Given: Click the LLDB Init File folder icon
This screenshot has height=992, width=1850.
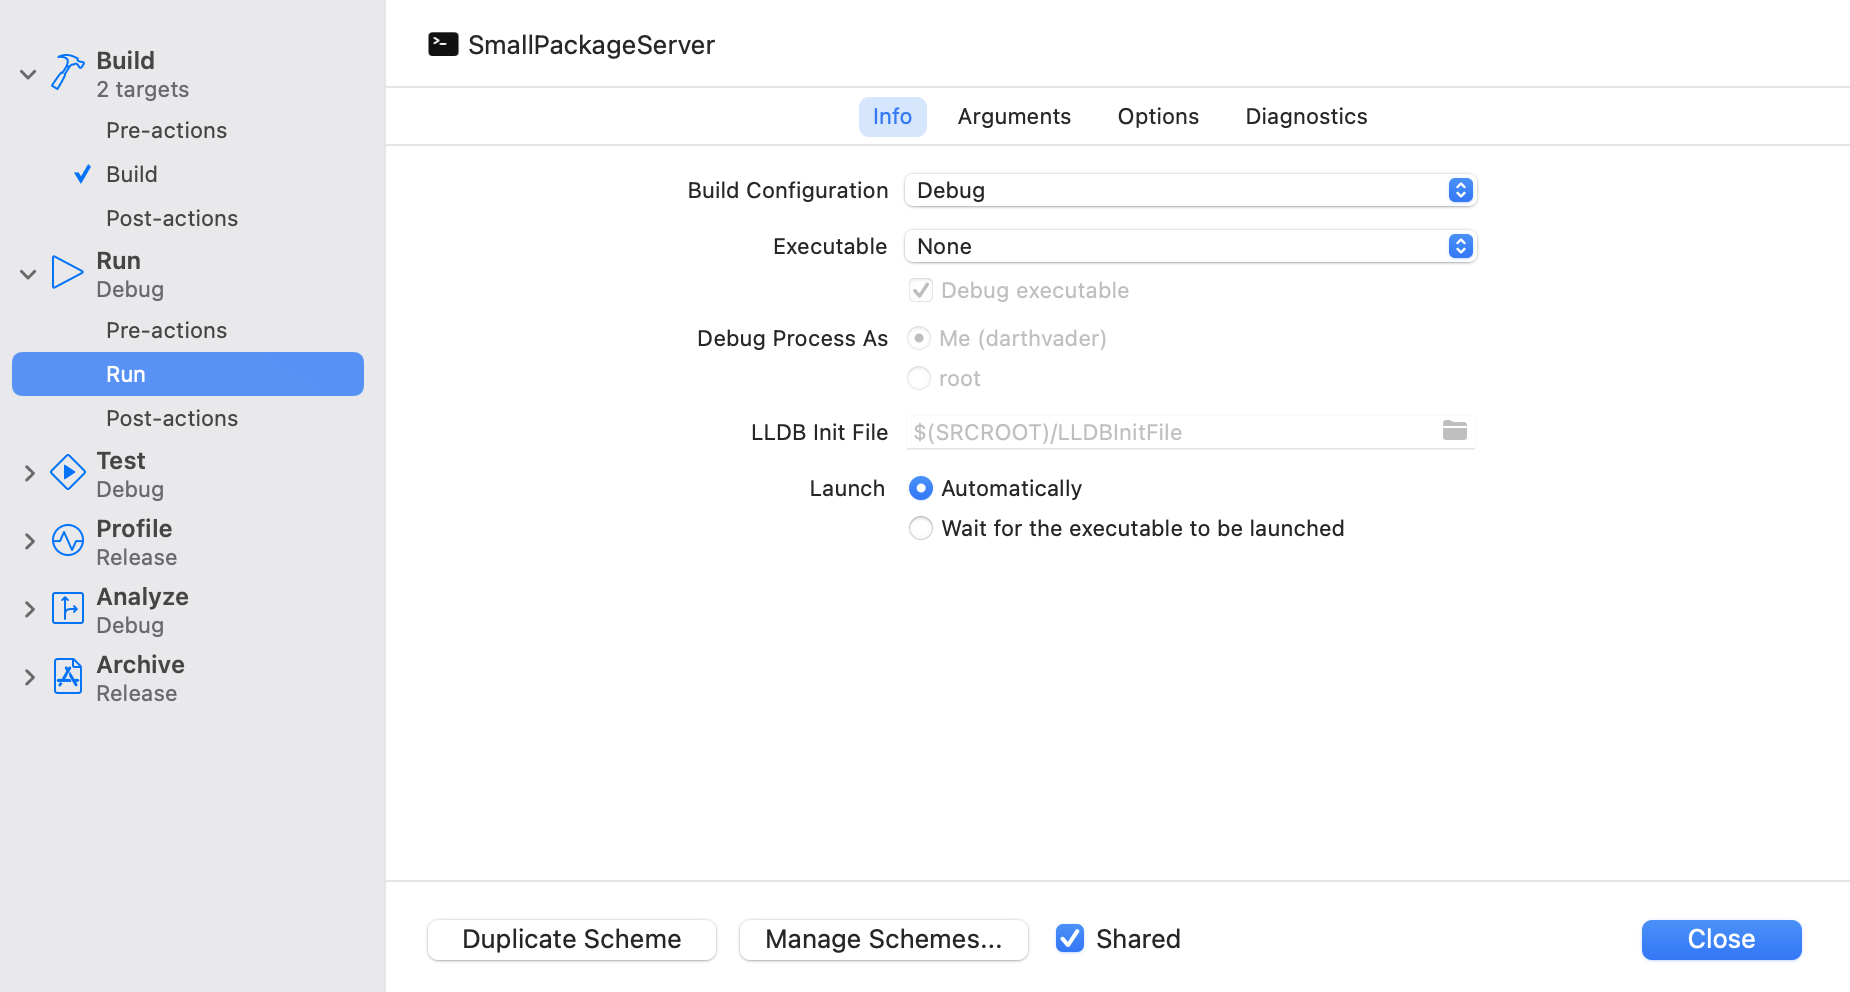Looking at the screenshot, I should click(1454, 431).
